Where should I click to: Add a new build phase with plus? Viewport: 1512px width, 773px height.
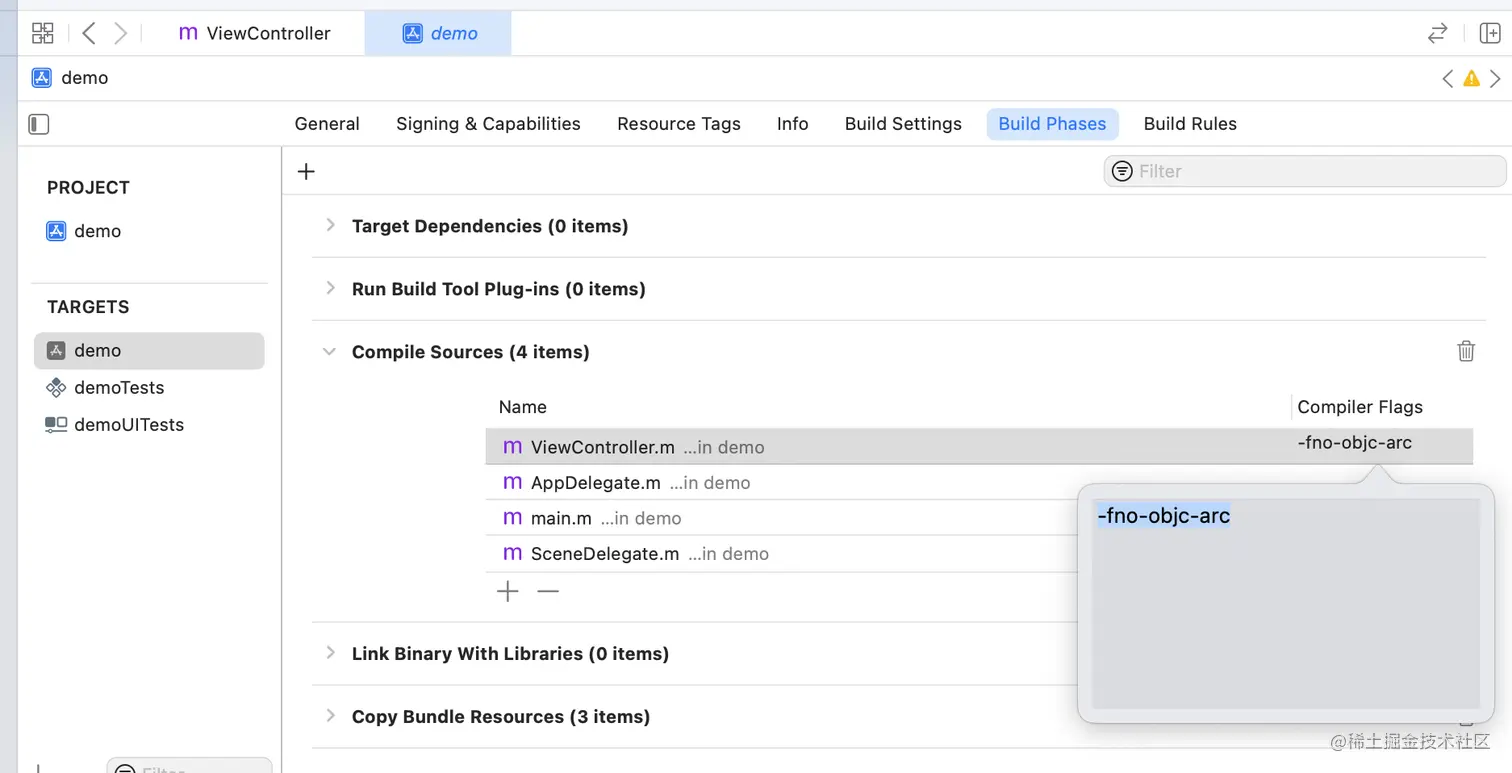click(306, 171)
